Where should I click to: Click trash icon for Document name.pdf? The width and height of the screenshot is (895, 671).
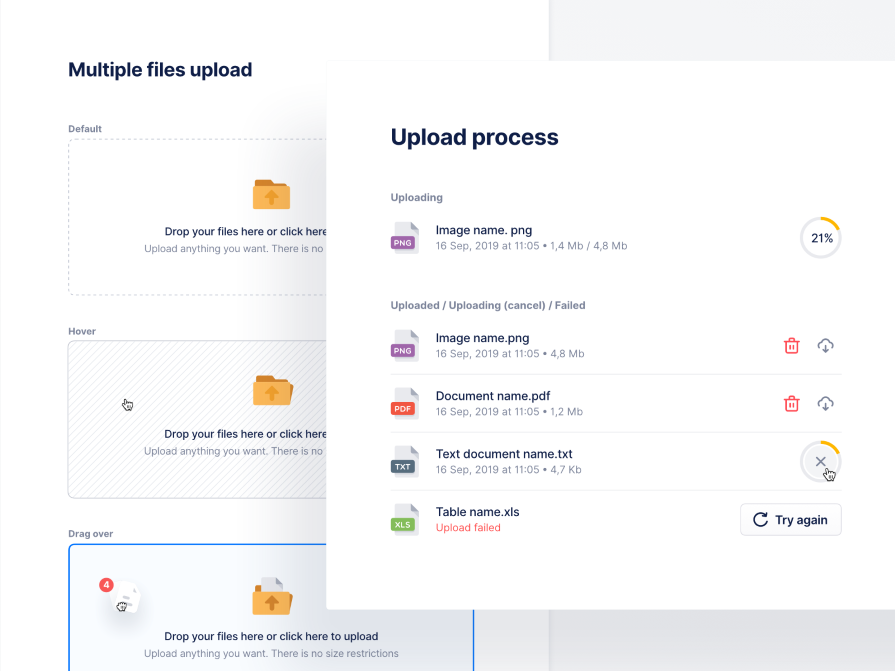[791, 404]
